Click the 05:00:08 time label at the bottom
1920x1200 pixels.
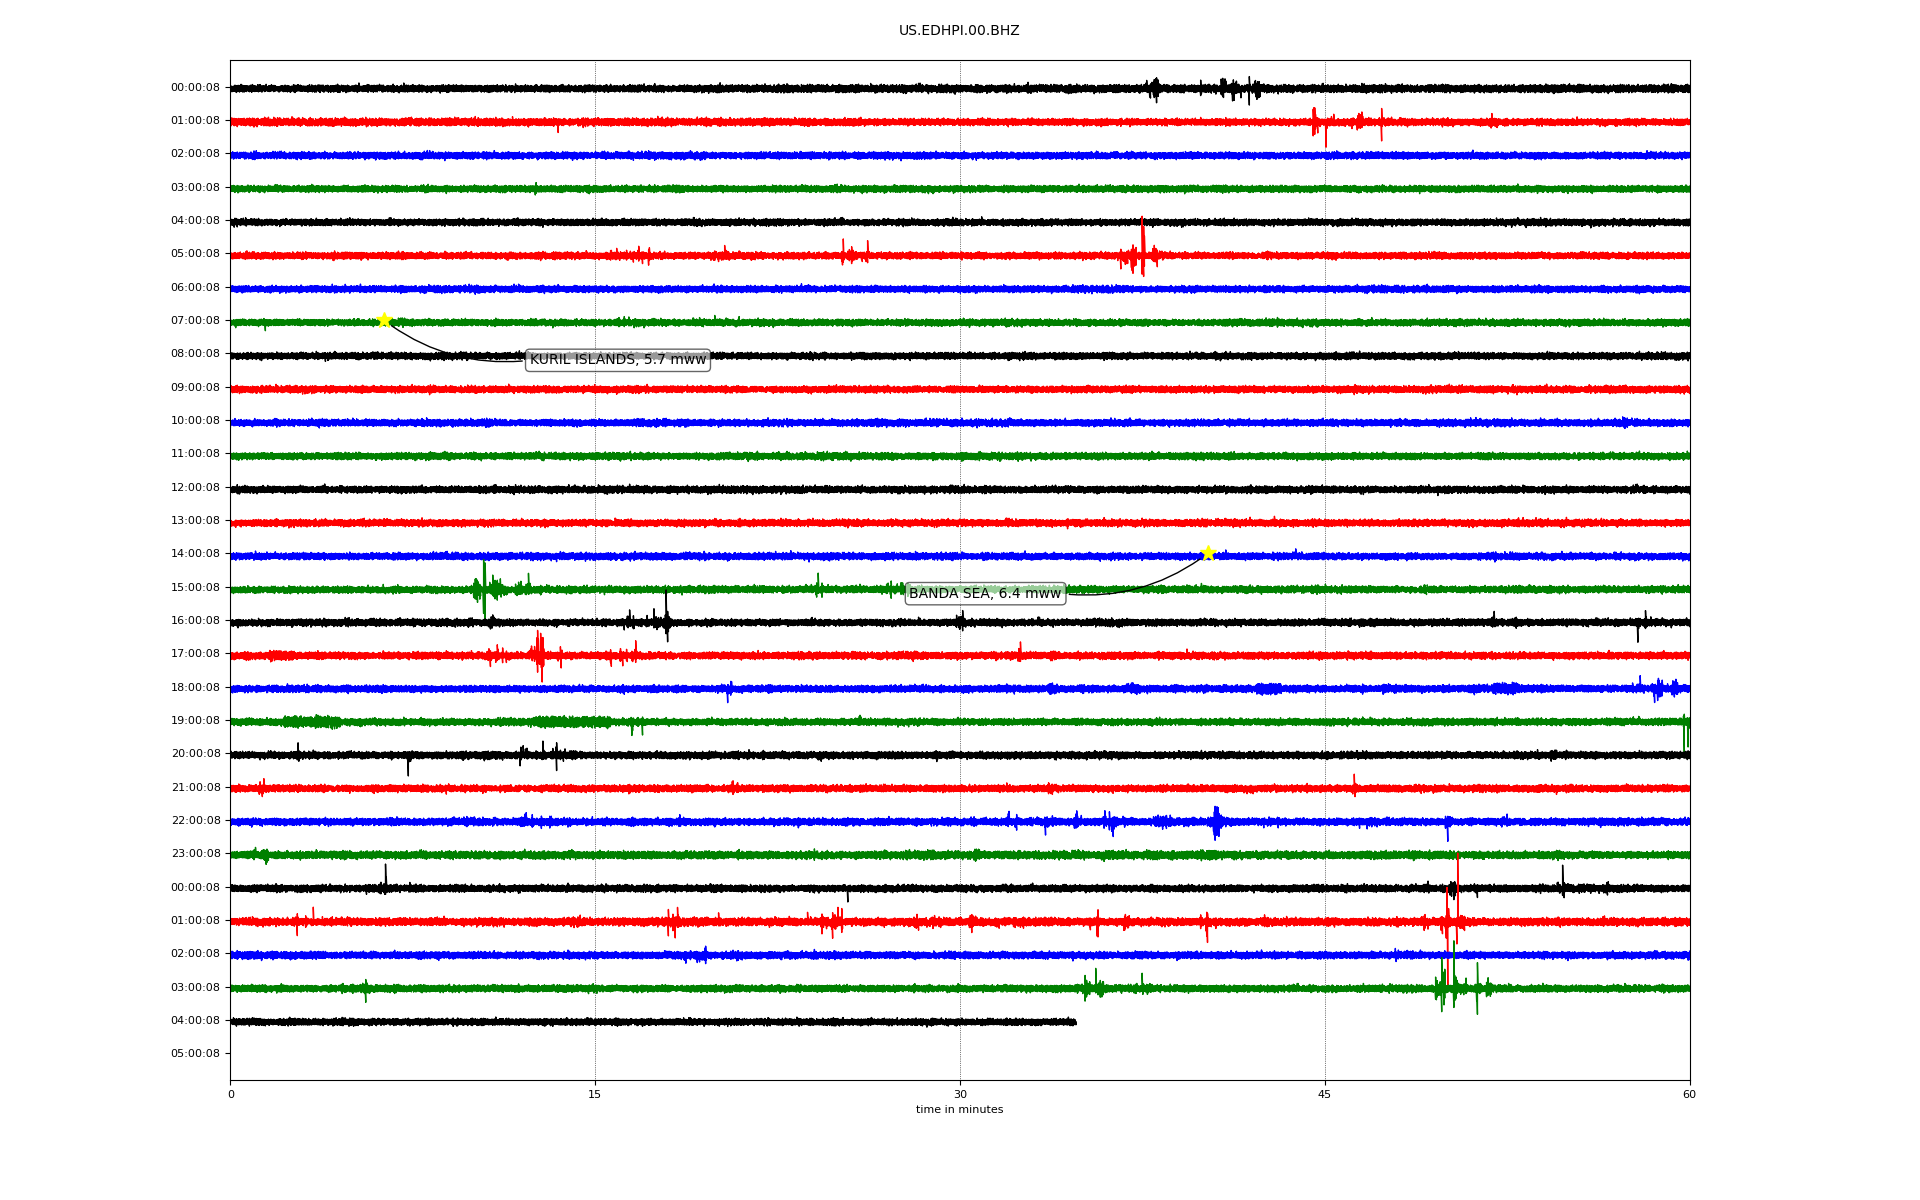tap(195, 1054)
